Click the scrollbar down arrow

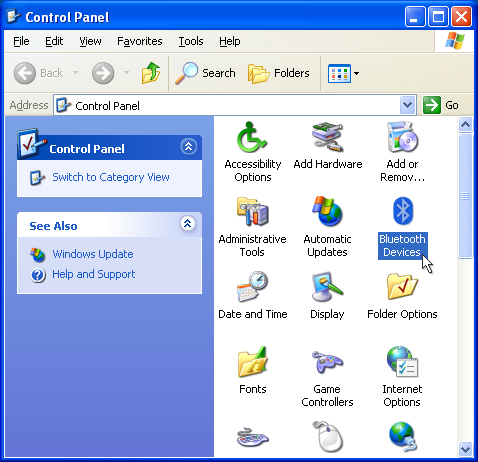coord(465,449)
